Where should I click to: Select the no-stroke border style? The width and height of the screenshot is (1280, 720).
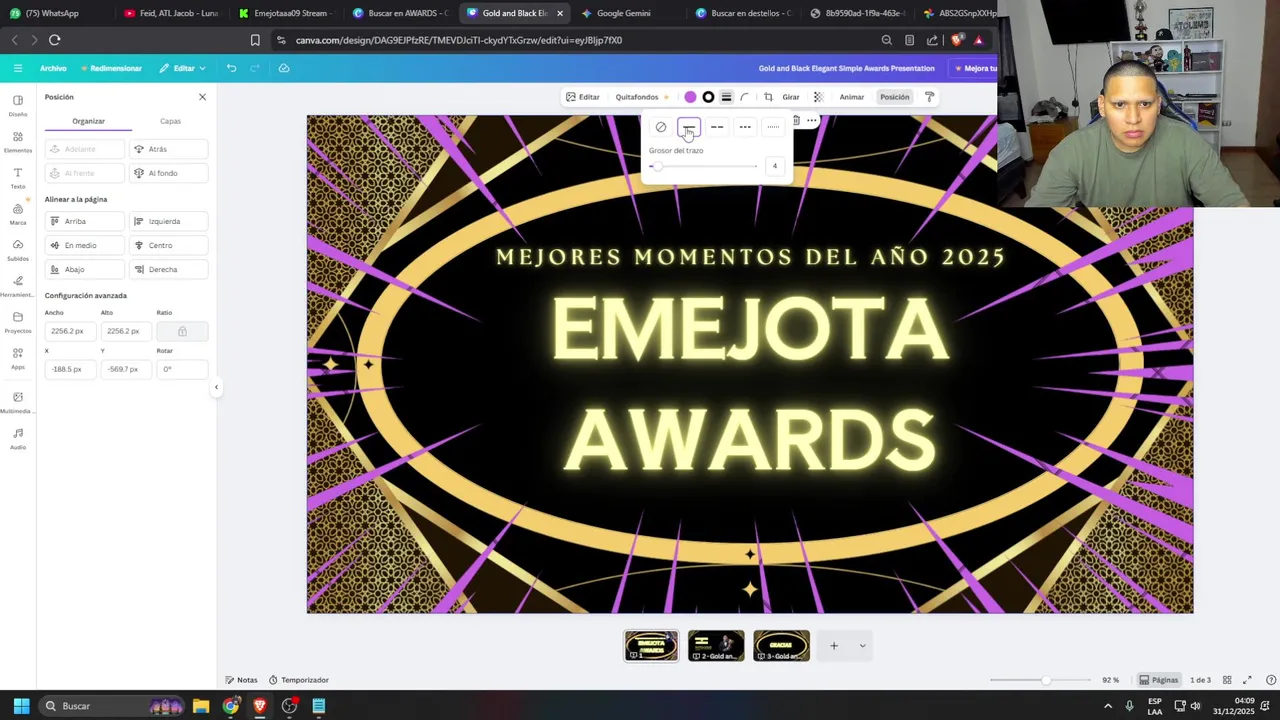pyautogui.click(x=661, y=127)
